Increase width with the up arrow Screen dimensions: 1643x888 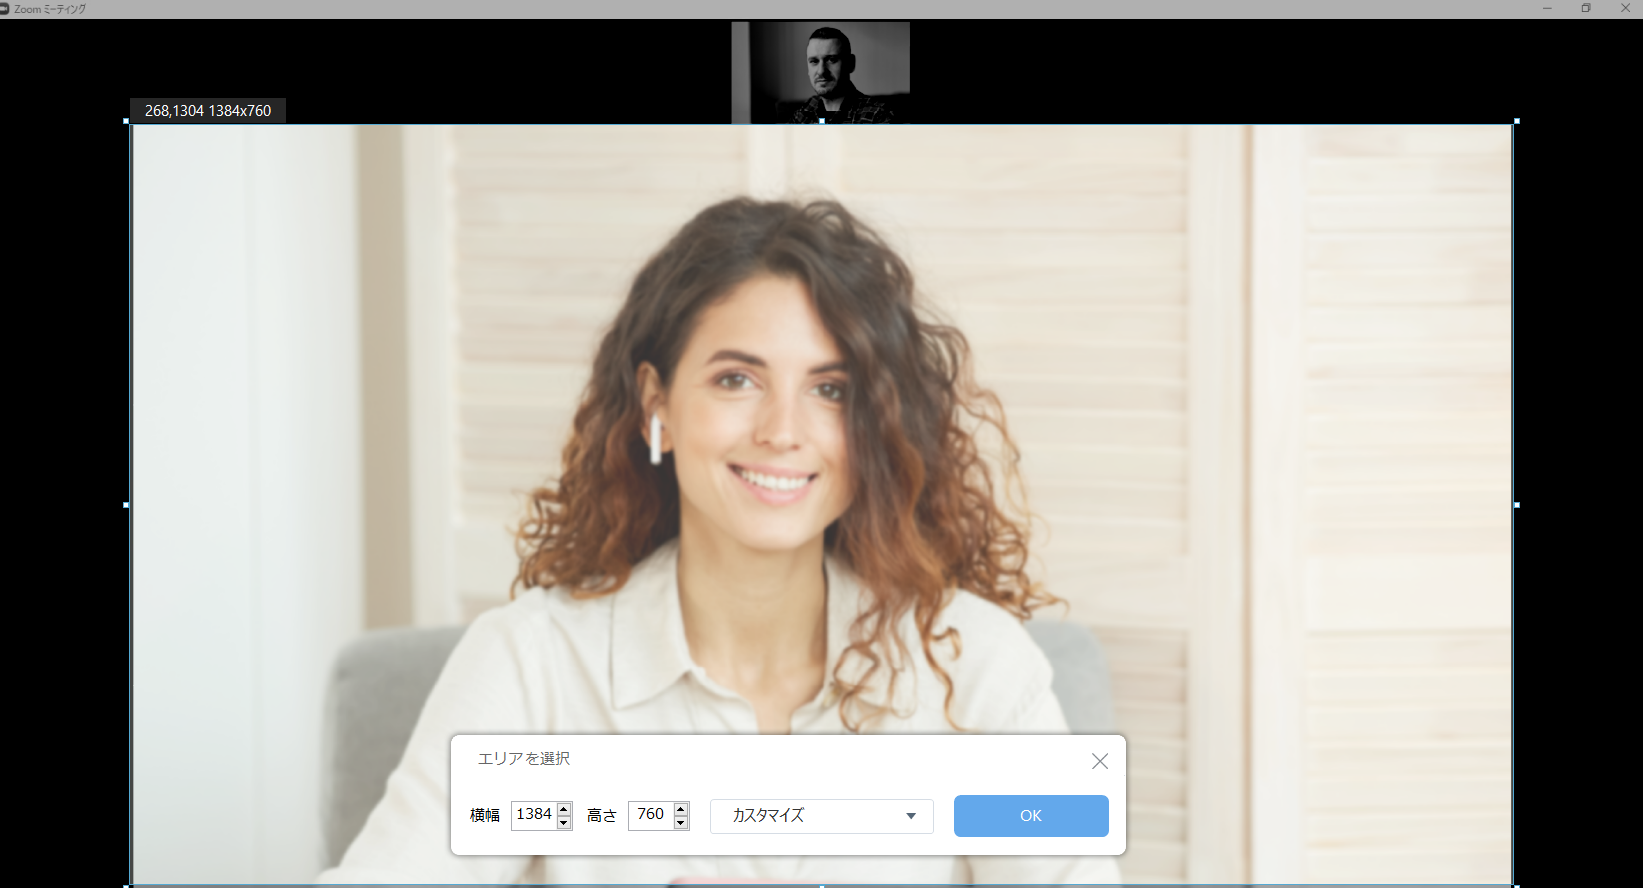564,809
